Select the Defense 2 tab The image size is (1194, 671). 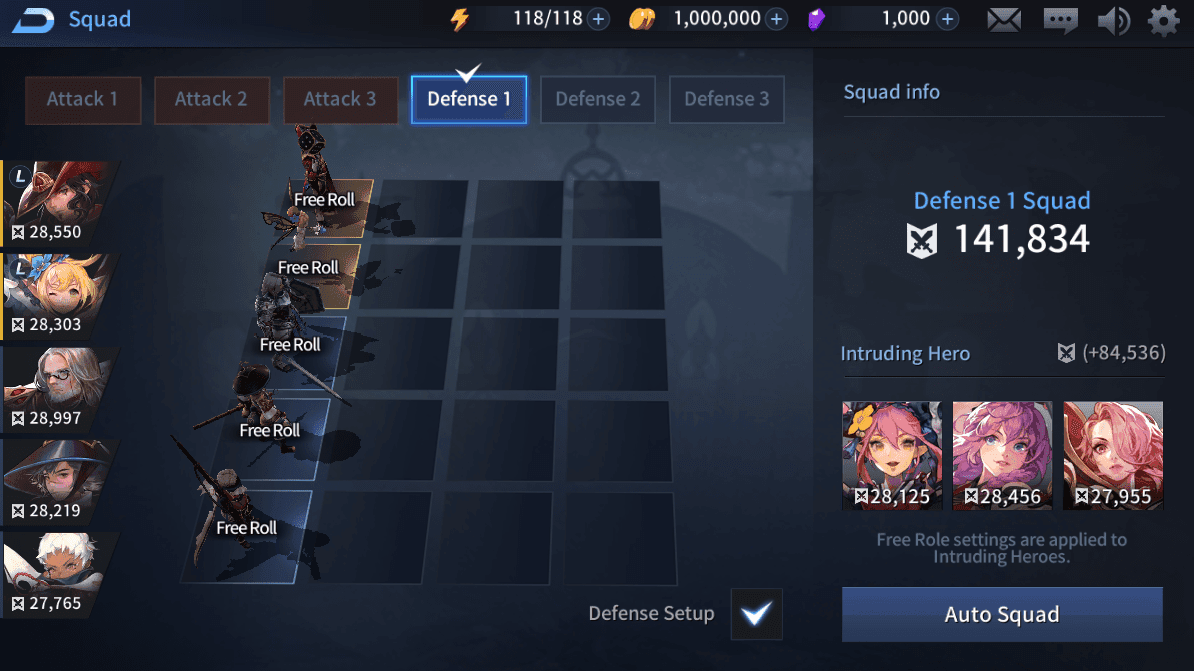click(598, 100)
